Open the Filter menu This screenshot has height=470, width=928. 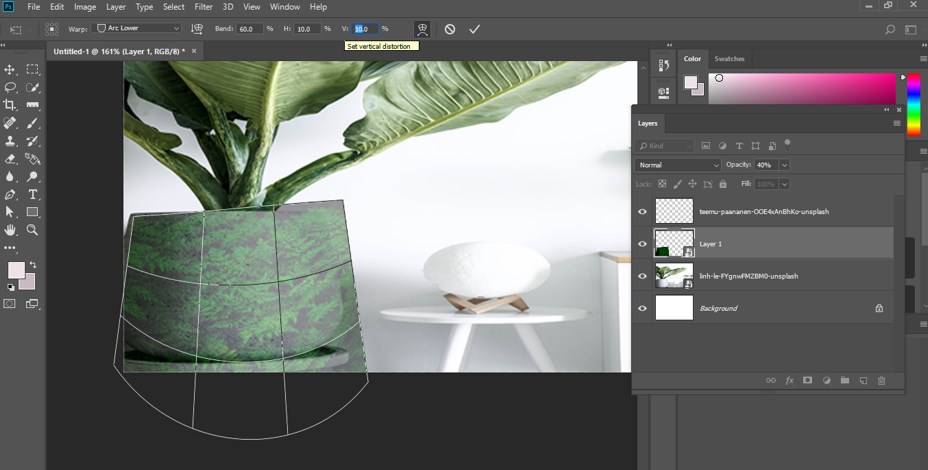tap(203, 7)
